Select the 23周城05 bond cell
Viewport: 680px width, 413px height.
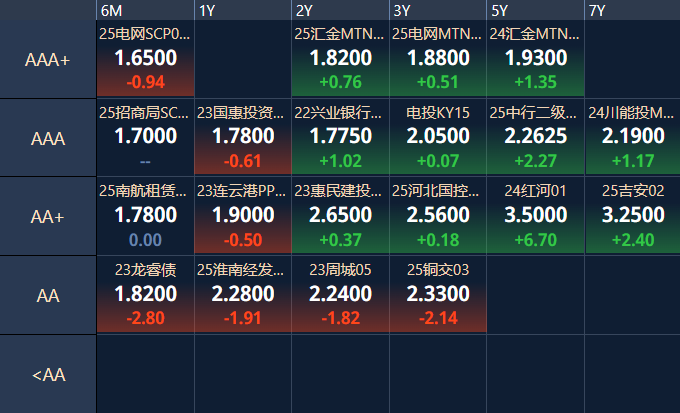point(341,295)
